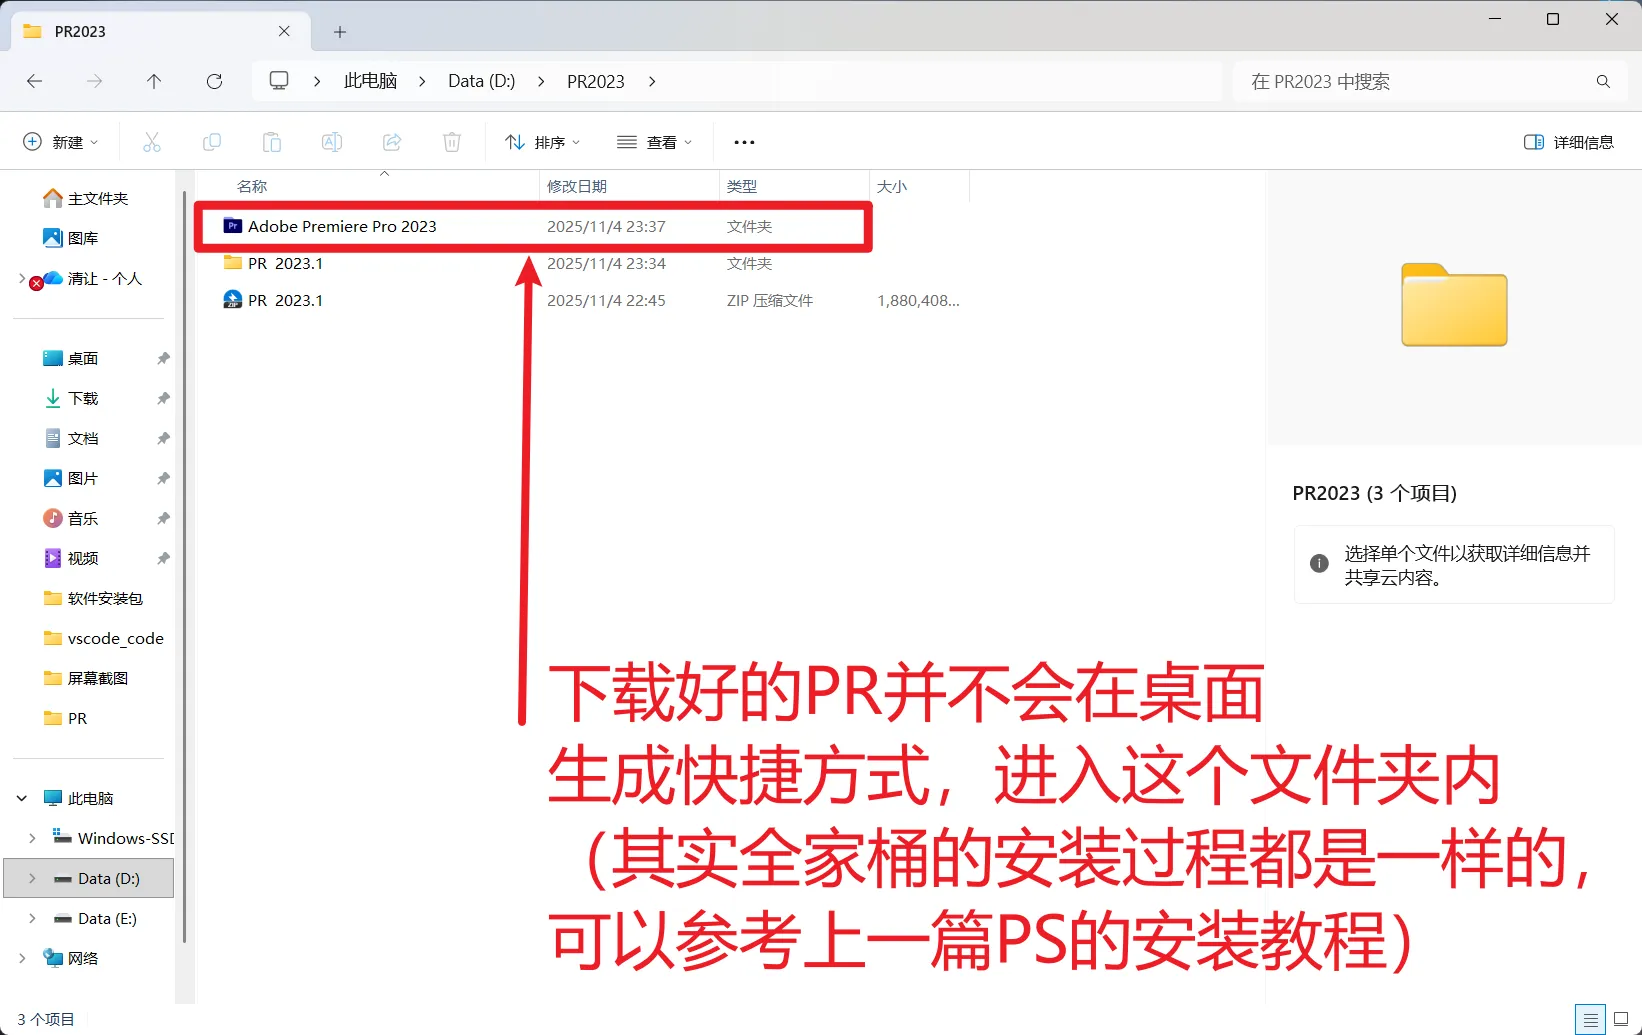Open the View dropdown menu
Viewport: 1642px width, 1035px height.
point(655,142)
